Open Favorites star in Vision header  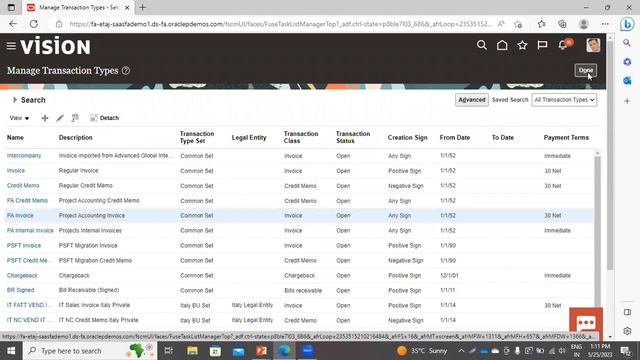tap(522, 45)
